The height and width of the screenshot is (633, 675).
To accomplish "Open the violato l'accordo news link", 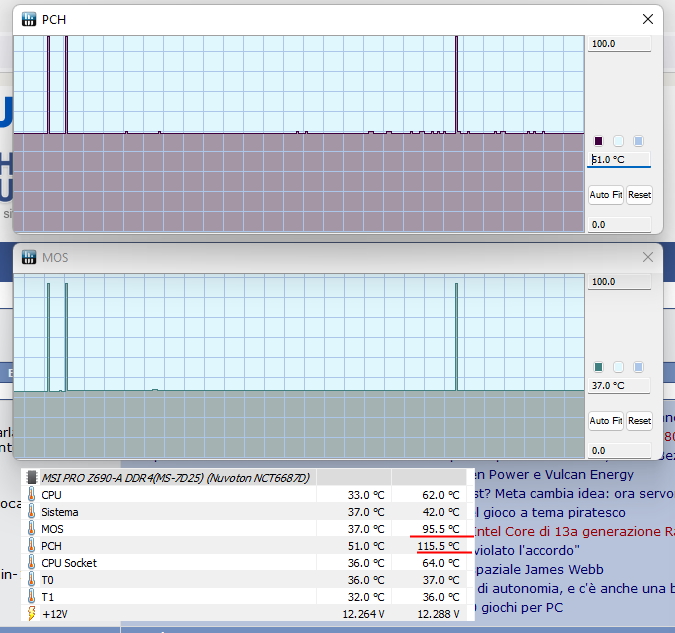I will coord(527,550).
